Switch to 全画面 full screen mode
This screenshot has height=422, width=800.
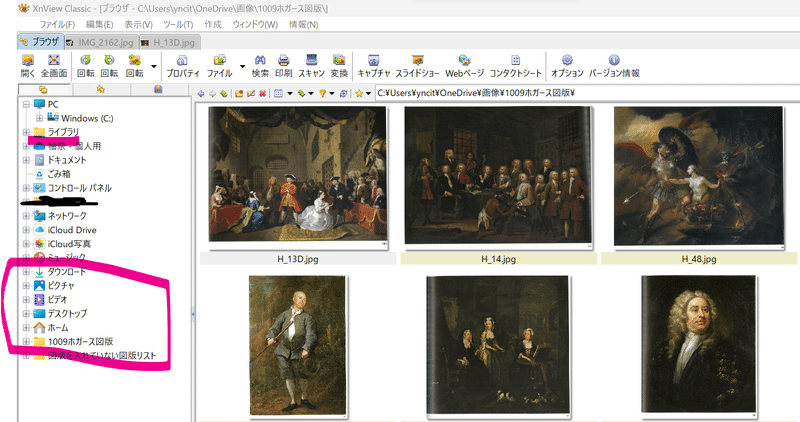click(54, 66)
